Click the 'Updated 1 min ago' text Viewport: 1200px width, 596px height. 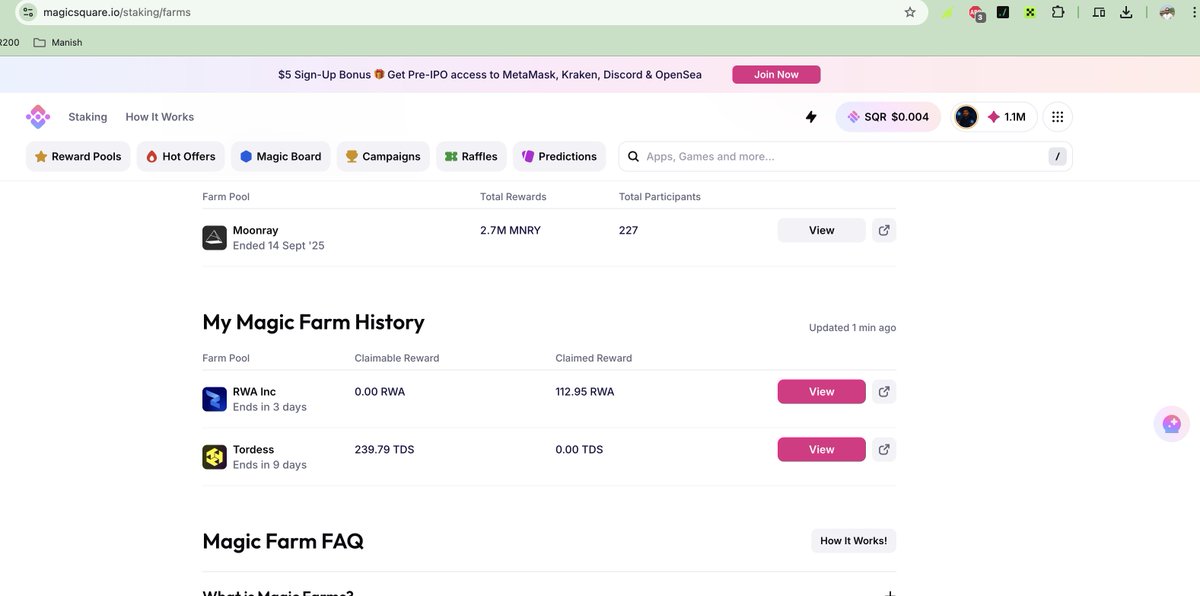click(x=852, y=328)
